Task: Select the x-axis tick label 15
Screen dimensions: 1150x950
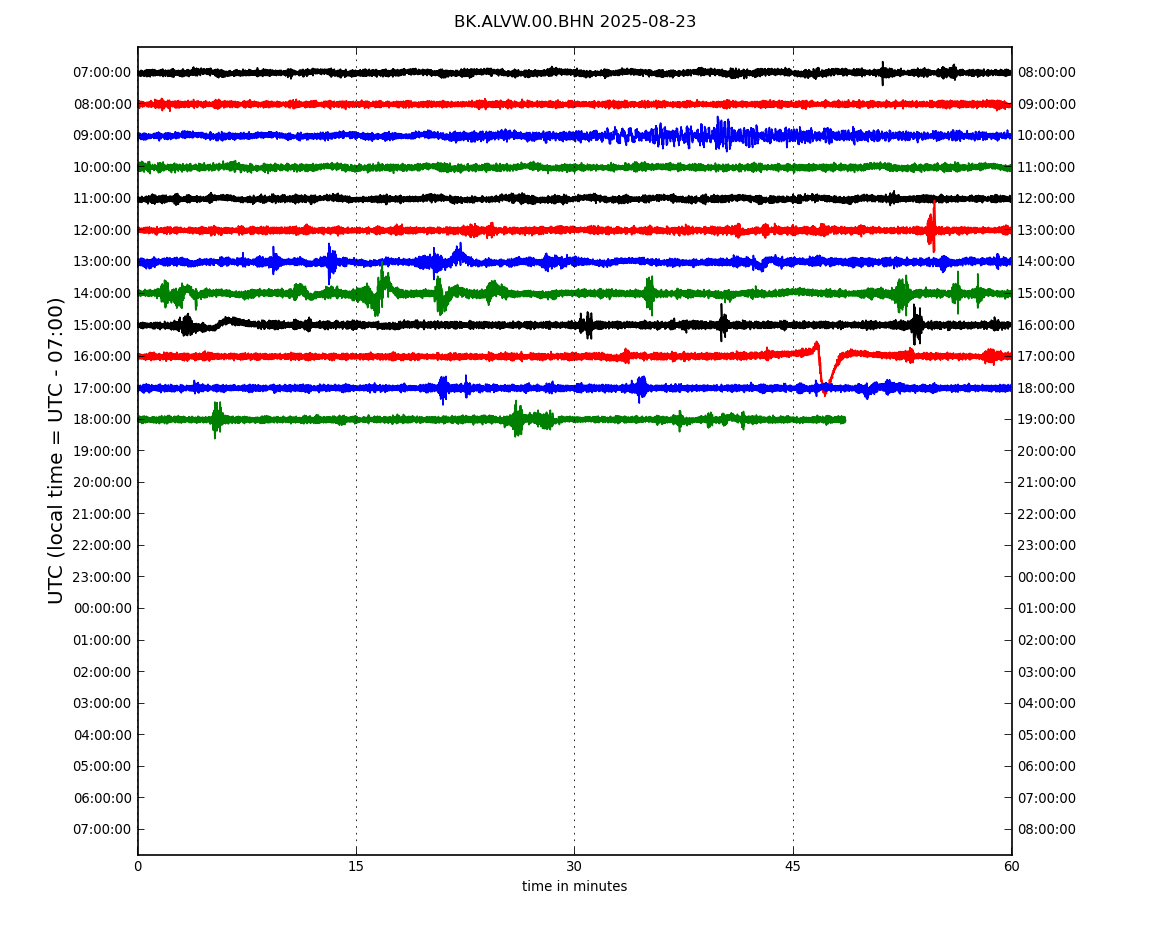Action: tap(356, 866)
